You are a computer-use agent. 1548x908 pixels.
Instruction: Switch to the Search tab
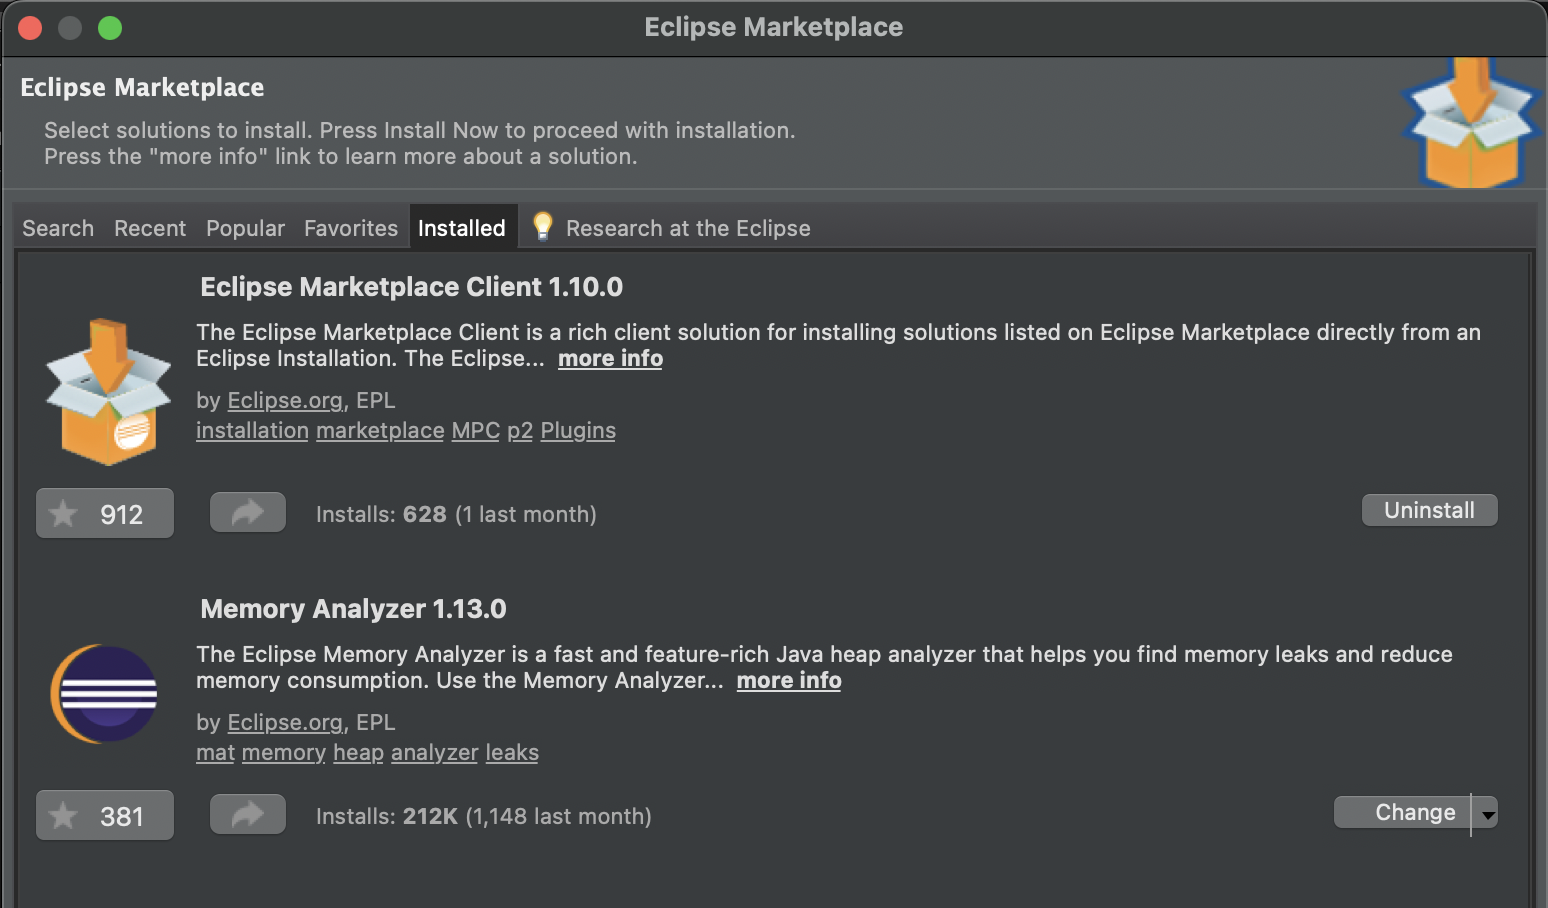(x=58, y=228)
